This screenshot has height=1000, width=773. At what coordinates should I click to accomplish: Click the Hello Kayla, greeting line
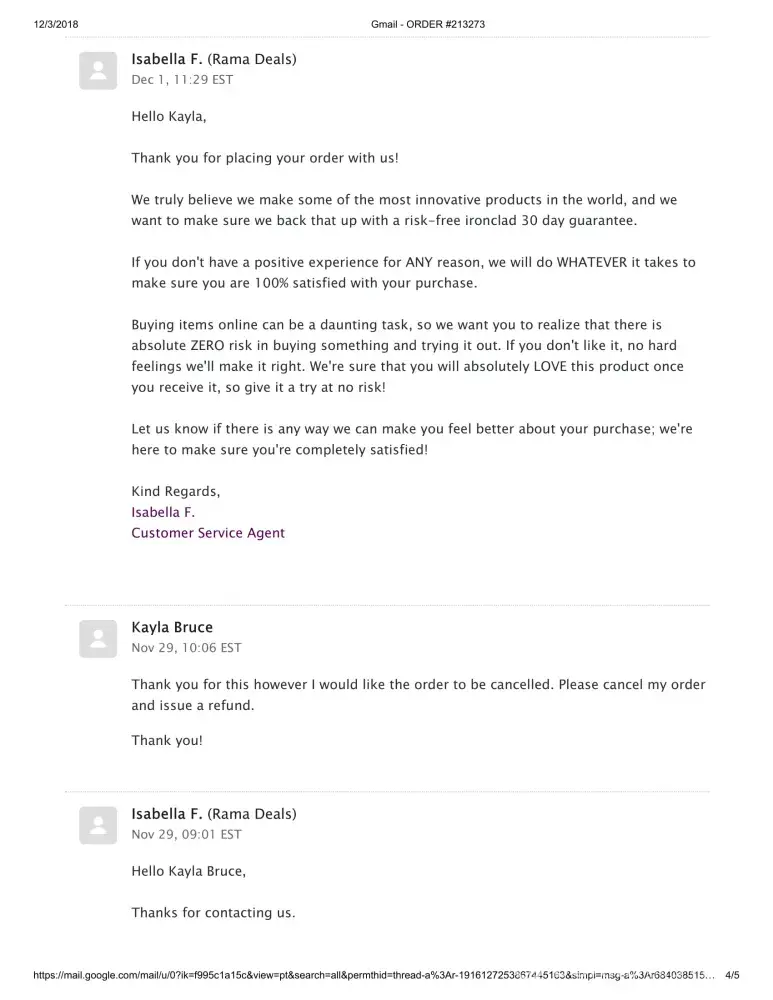[169, 116]
